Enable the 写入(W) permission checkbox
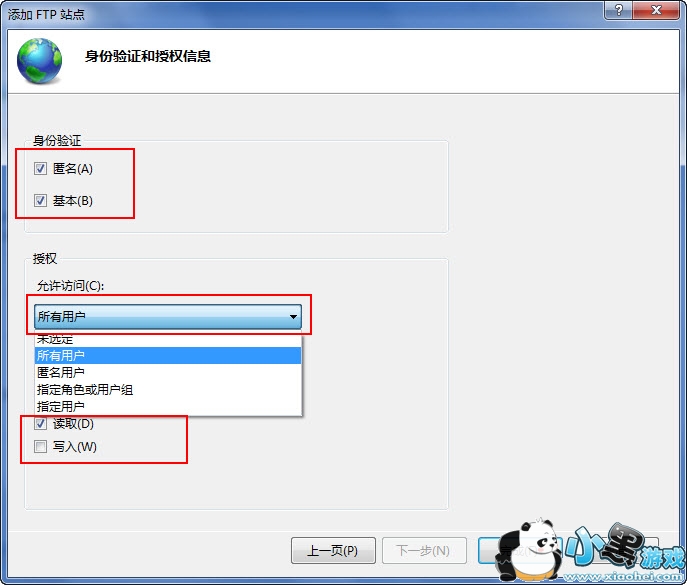The width and height of the screenshot is (687, 585). click(x=40, y=447)
